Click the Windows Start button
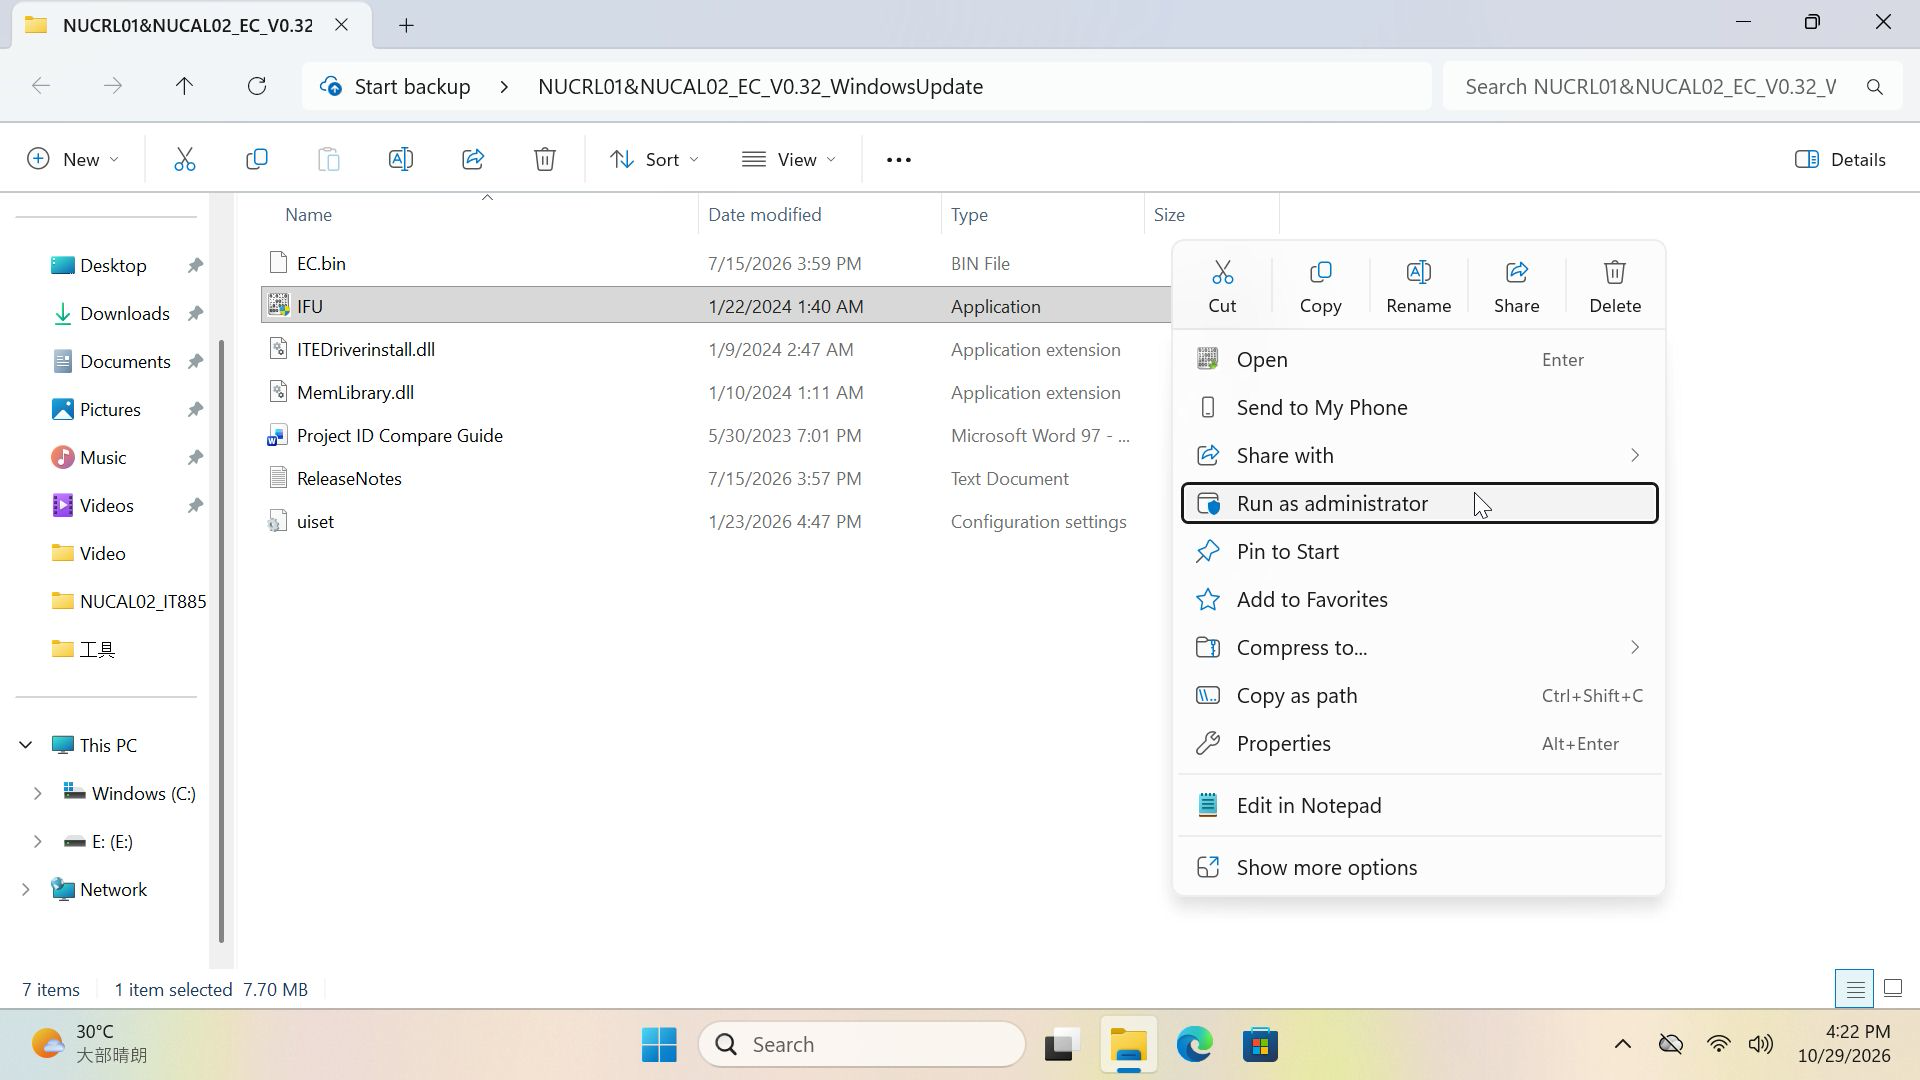Viewport: 1920px width, 1080px height. (659, 1045)
